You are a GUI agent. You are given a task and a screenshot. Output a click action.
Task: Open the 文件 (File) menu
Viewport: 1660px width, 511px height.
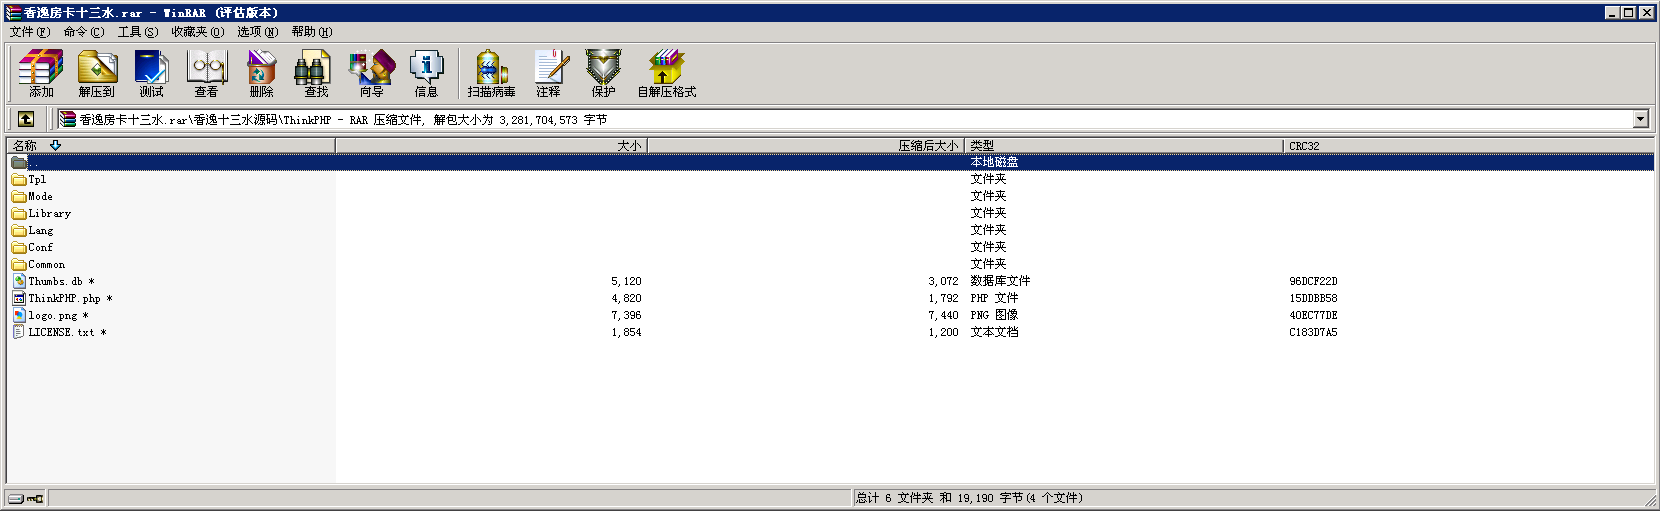[29, 32]
